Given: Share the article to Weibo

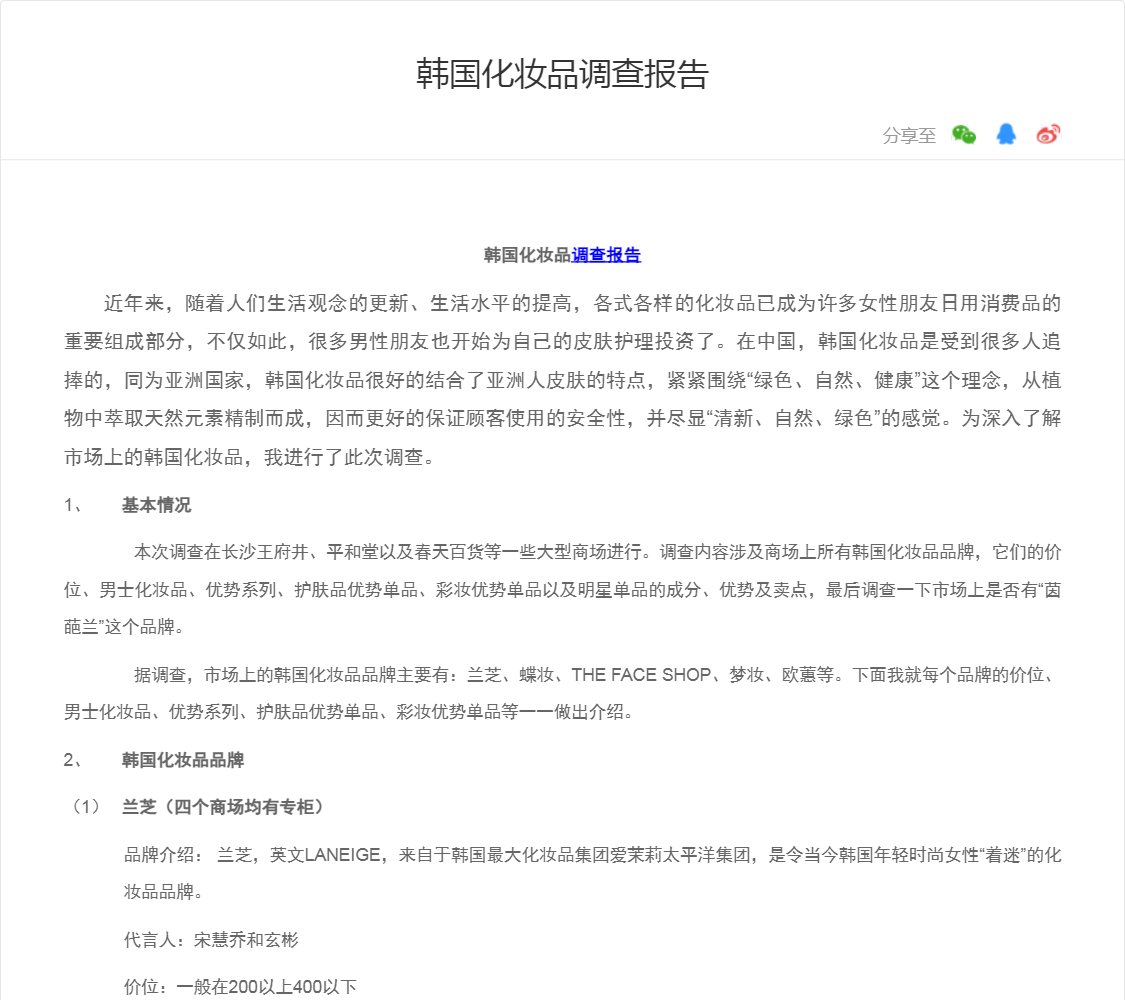Looking at the screenshot, I should point(1048,134).
